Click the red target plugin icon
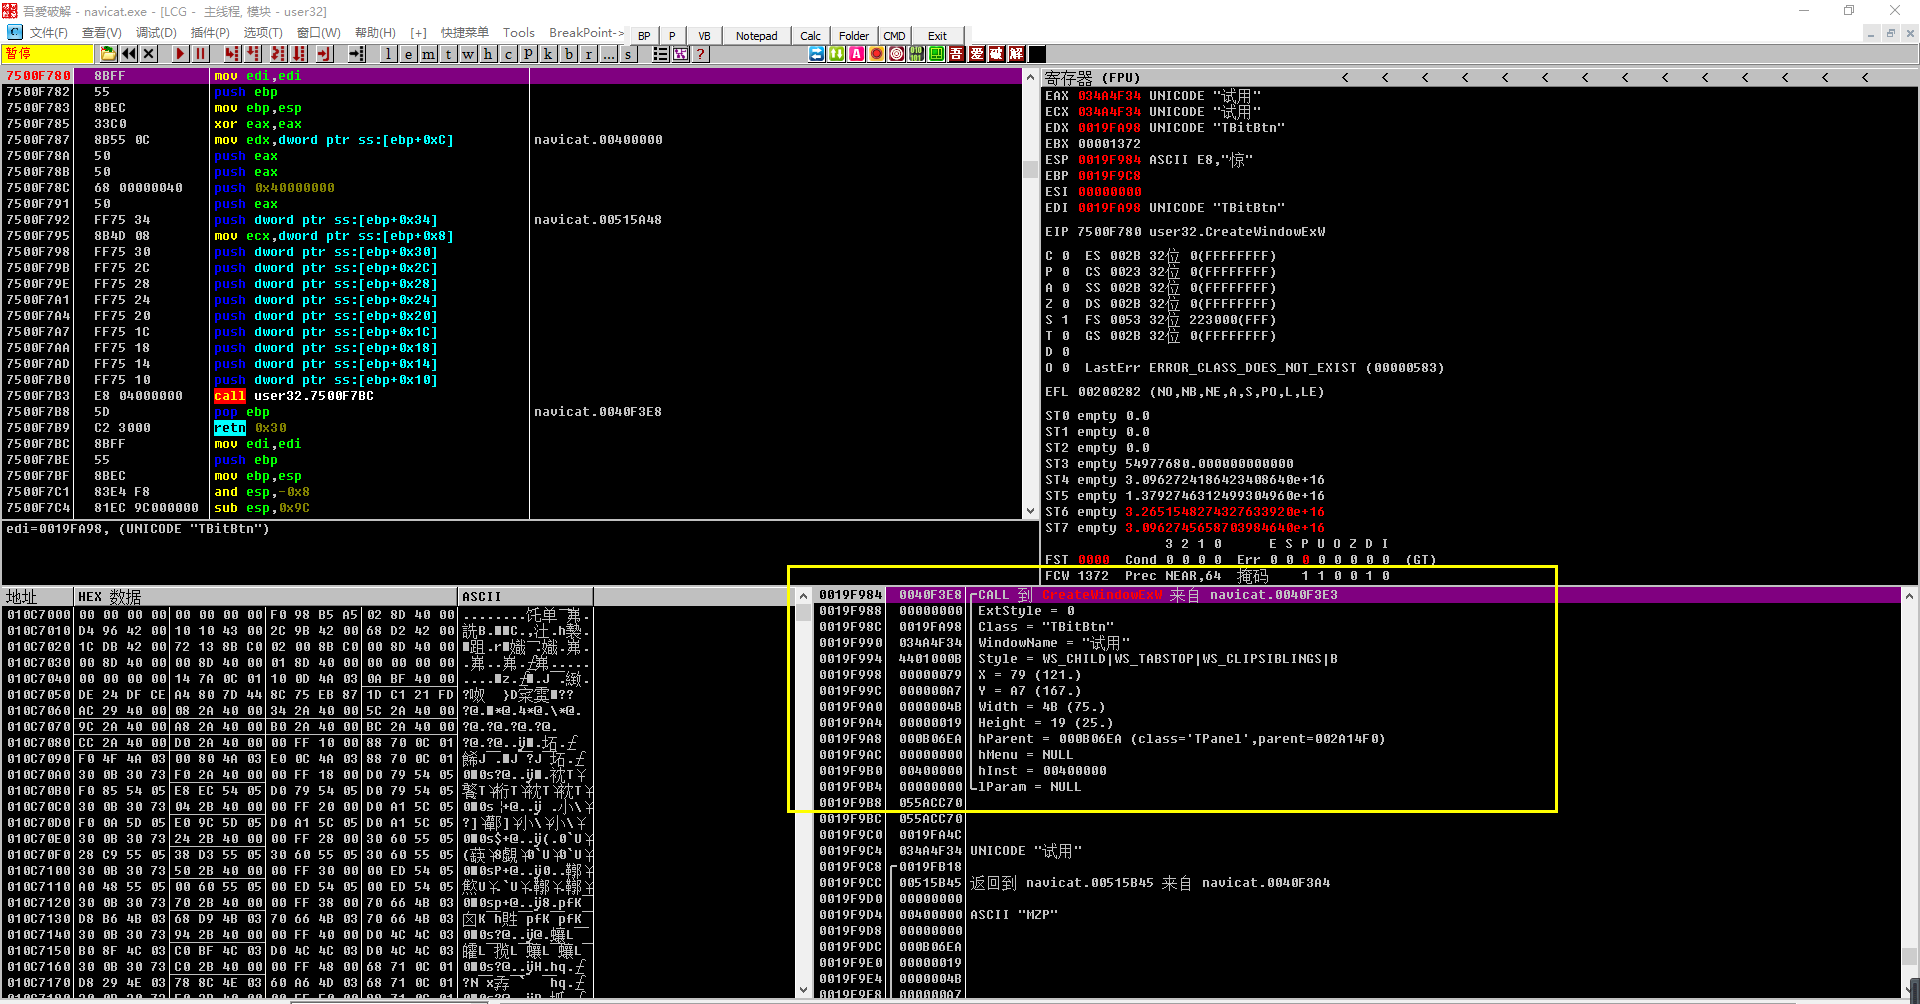This screenshot has width=1920, height=1004. [897, 54]
